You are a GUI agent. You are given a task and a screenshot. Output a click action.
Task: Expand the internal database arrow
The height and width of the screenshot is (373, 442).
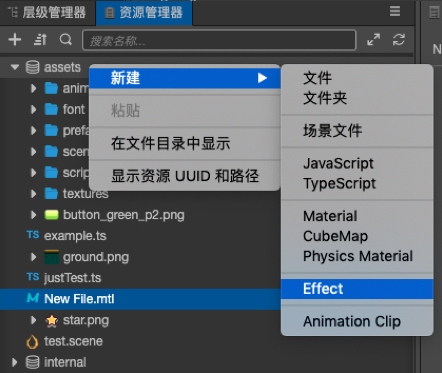[x=15, y=362]
